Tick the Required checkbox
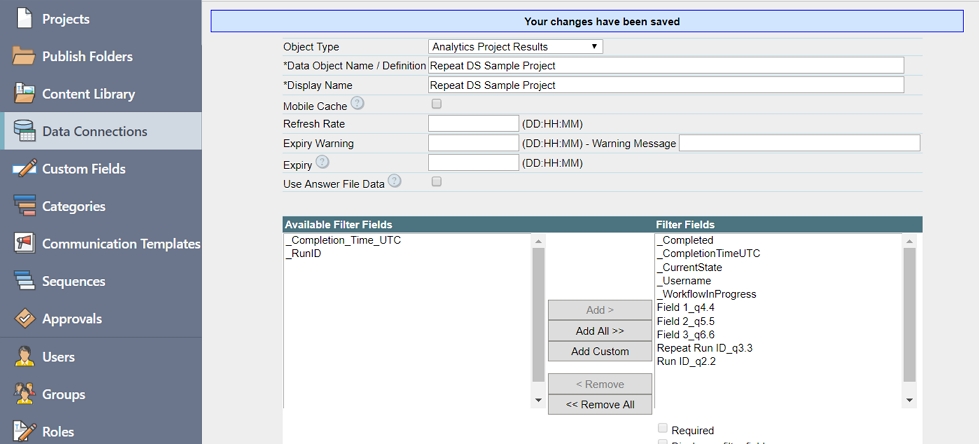The width and height of the screenshot is (979, 444). point(662,428)
